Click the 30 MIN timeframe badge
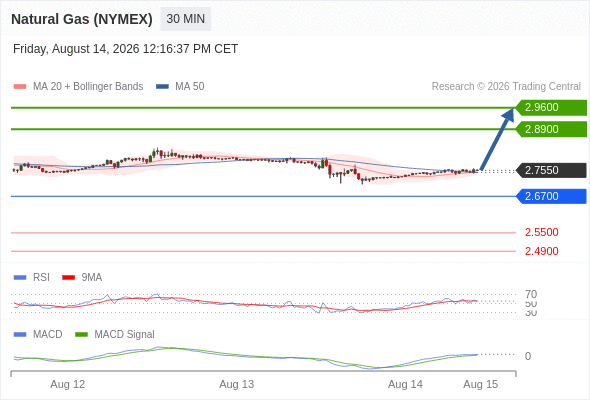The image size is (590, 400). tap(186, 19)
